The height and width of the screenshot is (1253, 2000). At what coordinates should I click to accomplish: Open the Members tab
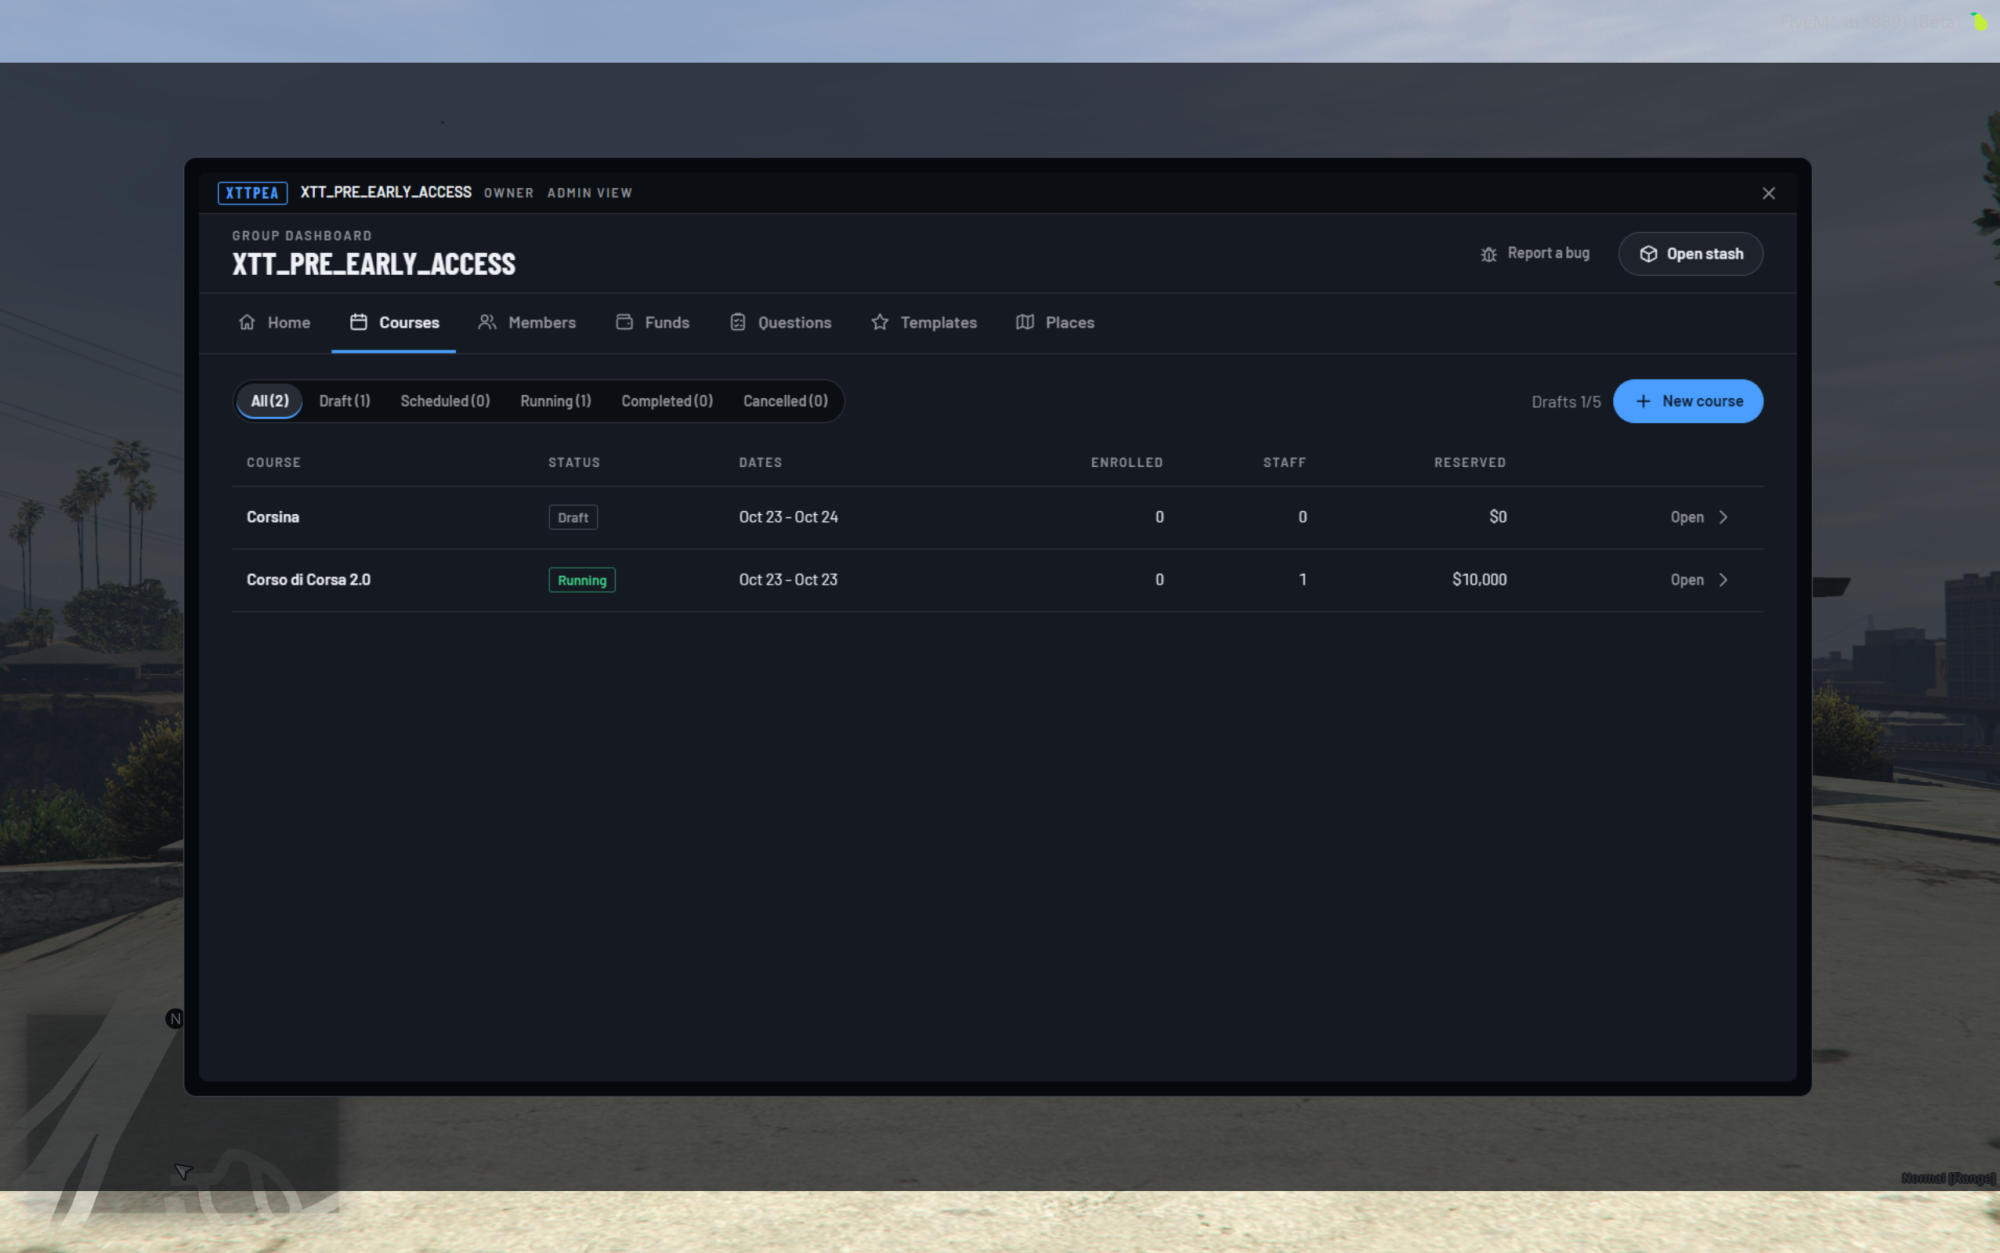pos(527,322)
